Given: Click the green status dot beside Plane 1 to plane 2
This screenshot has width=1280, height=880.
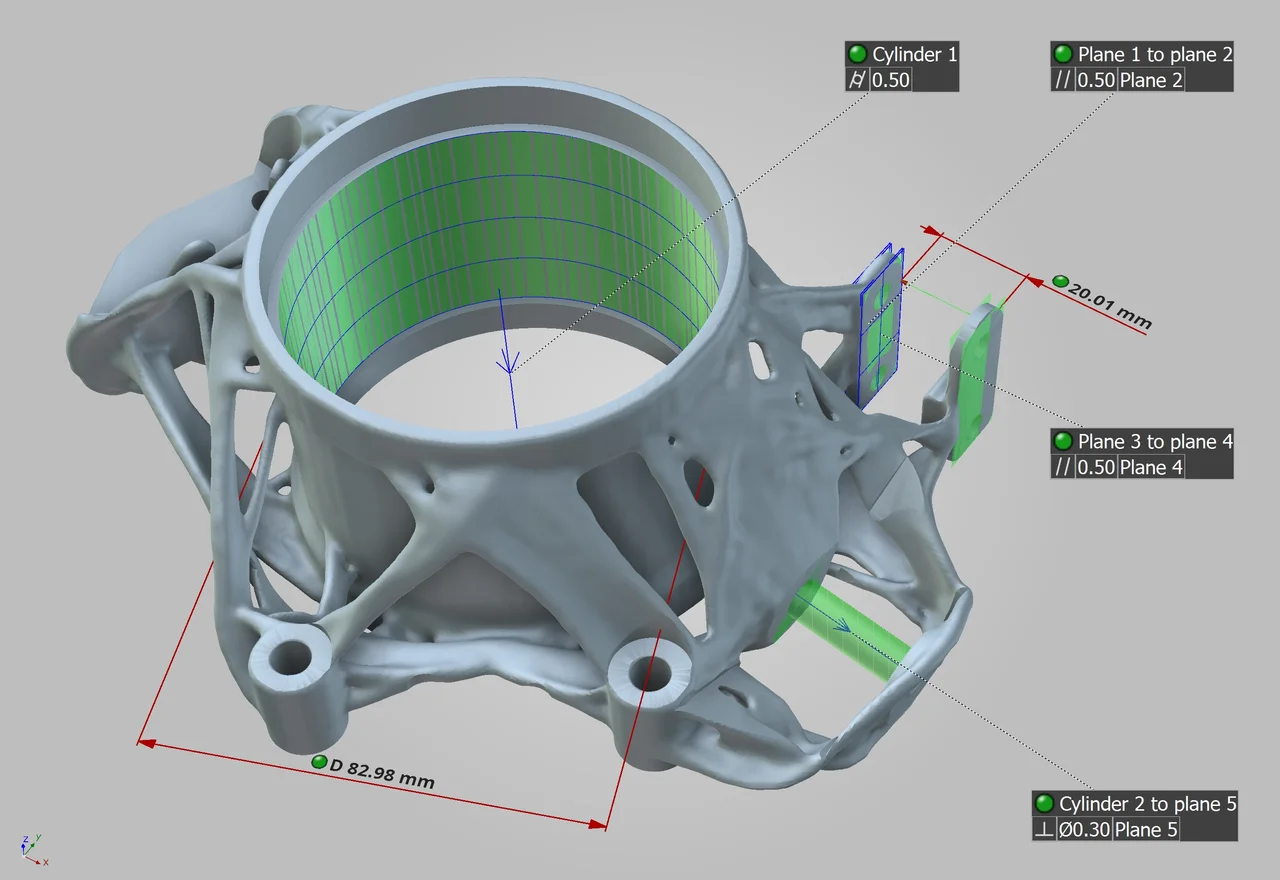Looking at the screenshot, I should pos(1062,54).
